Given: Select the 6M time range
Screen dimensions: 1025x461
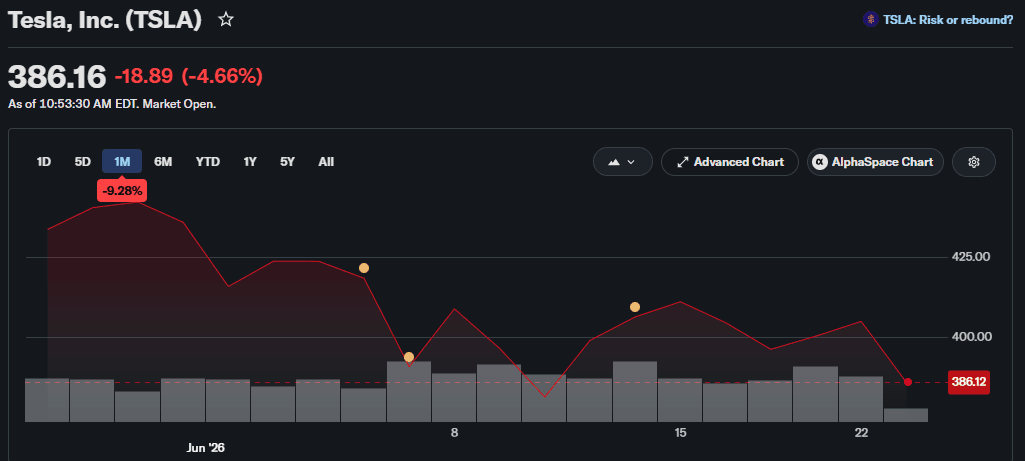Looking at the screenshot, I should 163,162.
